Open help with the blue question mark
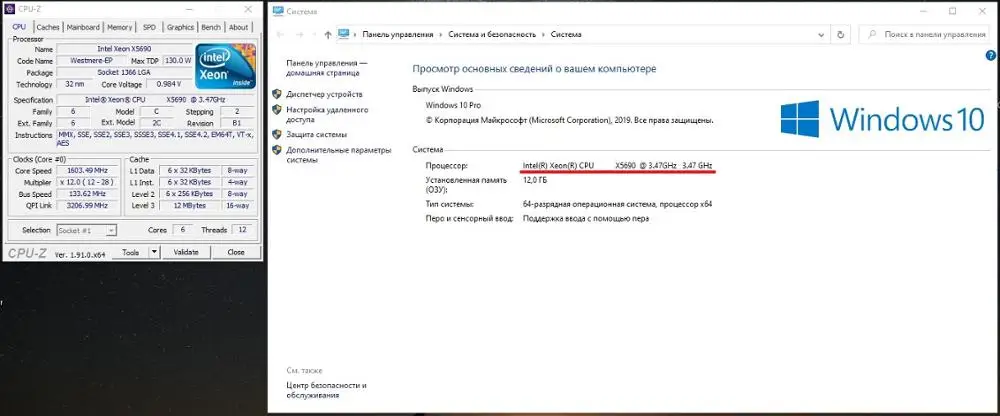Image resolution: width=1000 pixels, height=416 pixels. tap(990, 56)
